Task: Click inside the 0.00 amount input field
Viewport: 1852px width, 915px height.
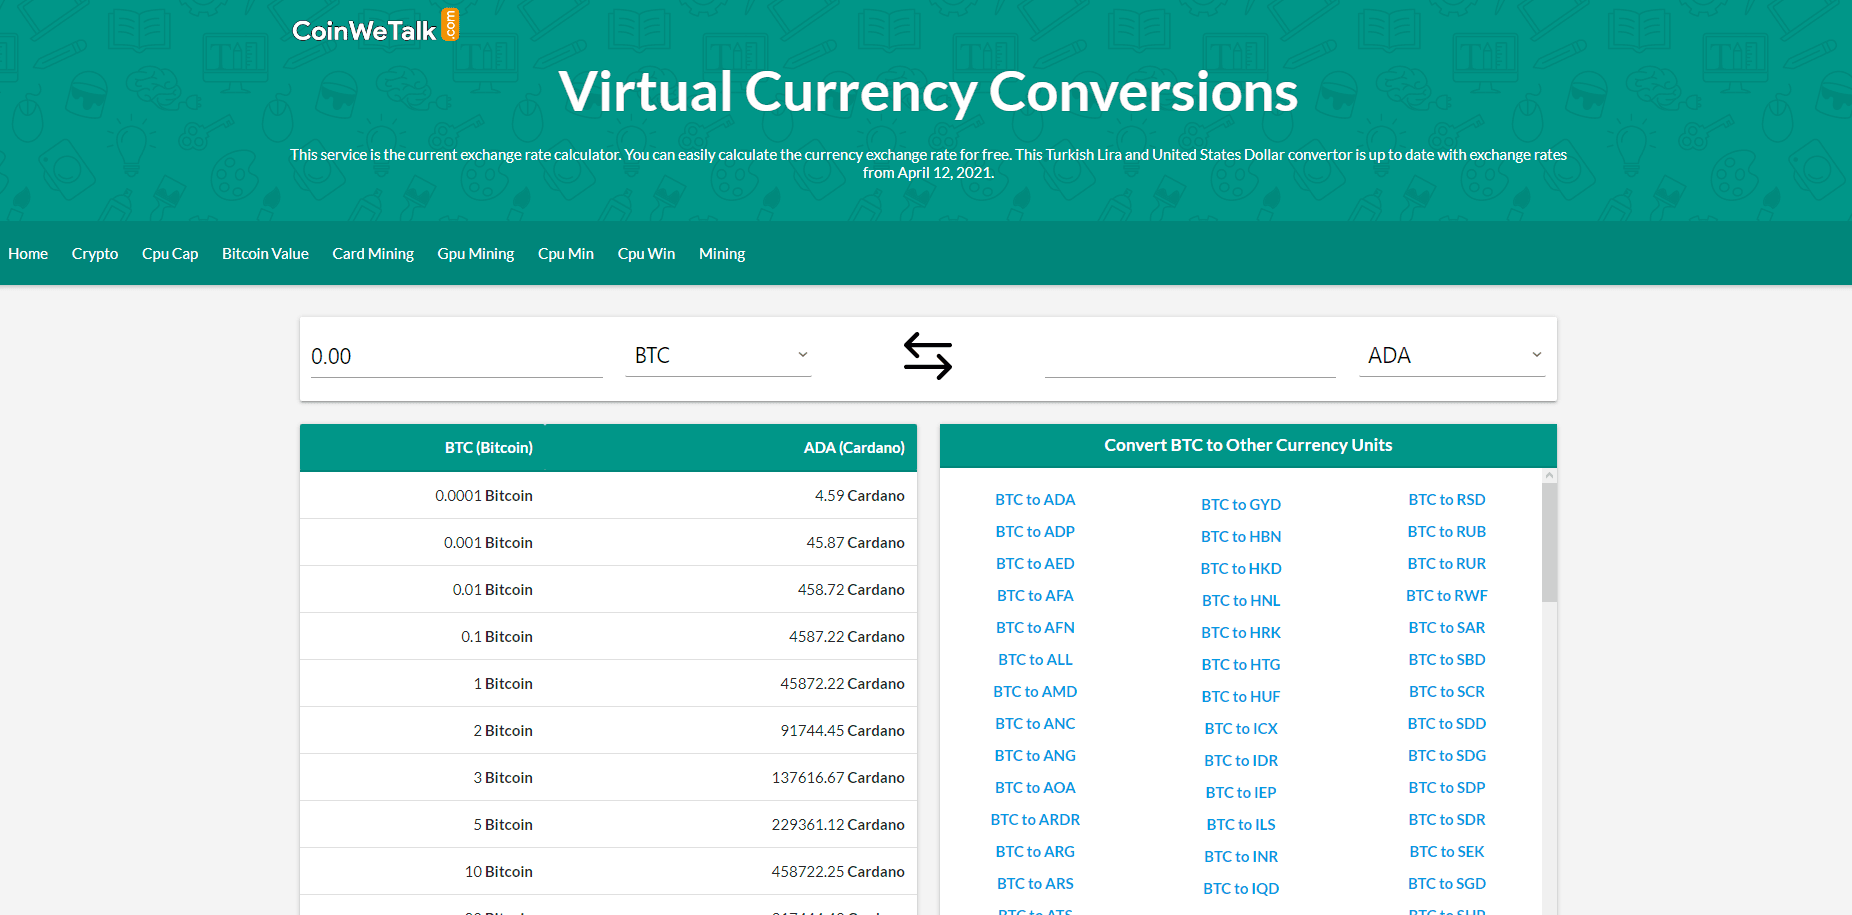Action: pos(455,355)
